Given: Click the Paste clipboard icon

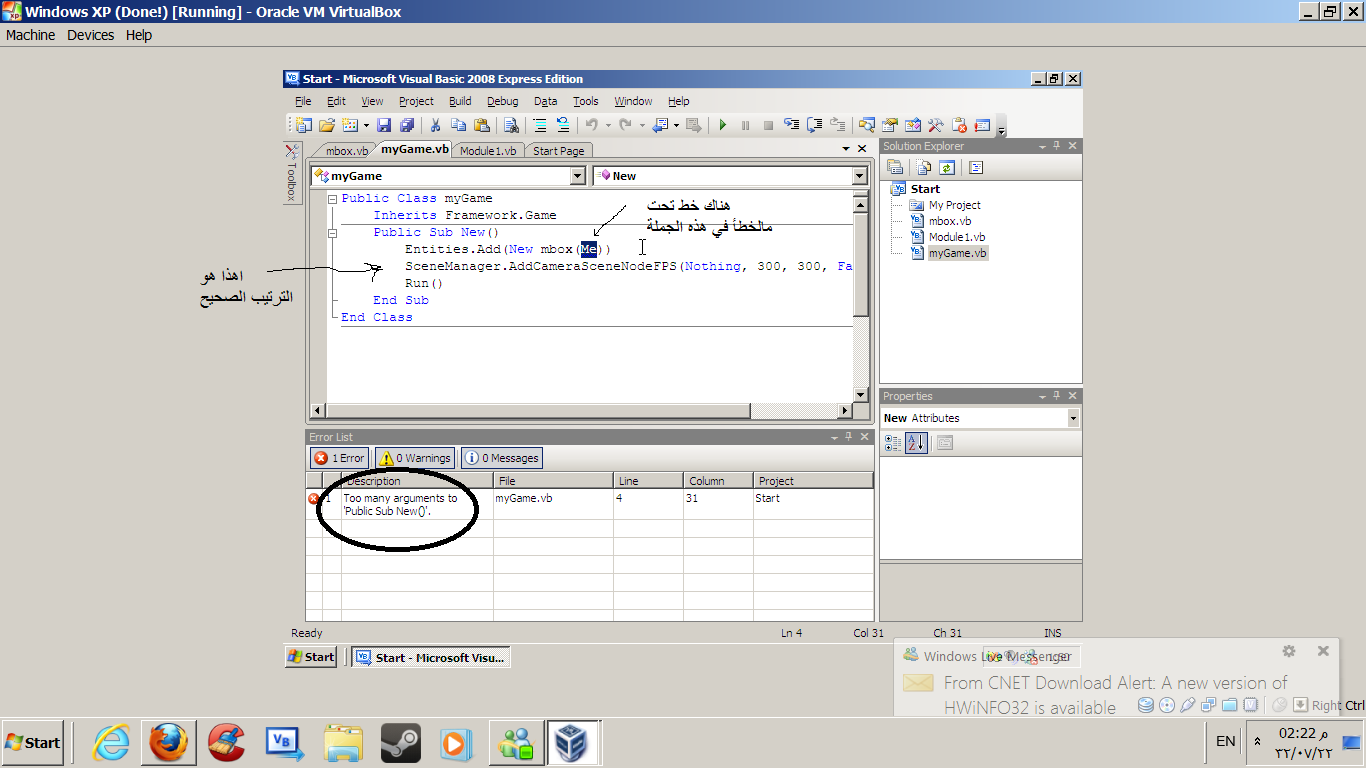Looking at the screenshot, I should (x=482, y=125).
